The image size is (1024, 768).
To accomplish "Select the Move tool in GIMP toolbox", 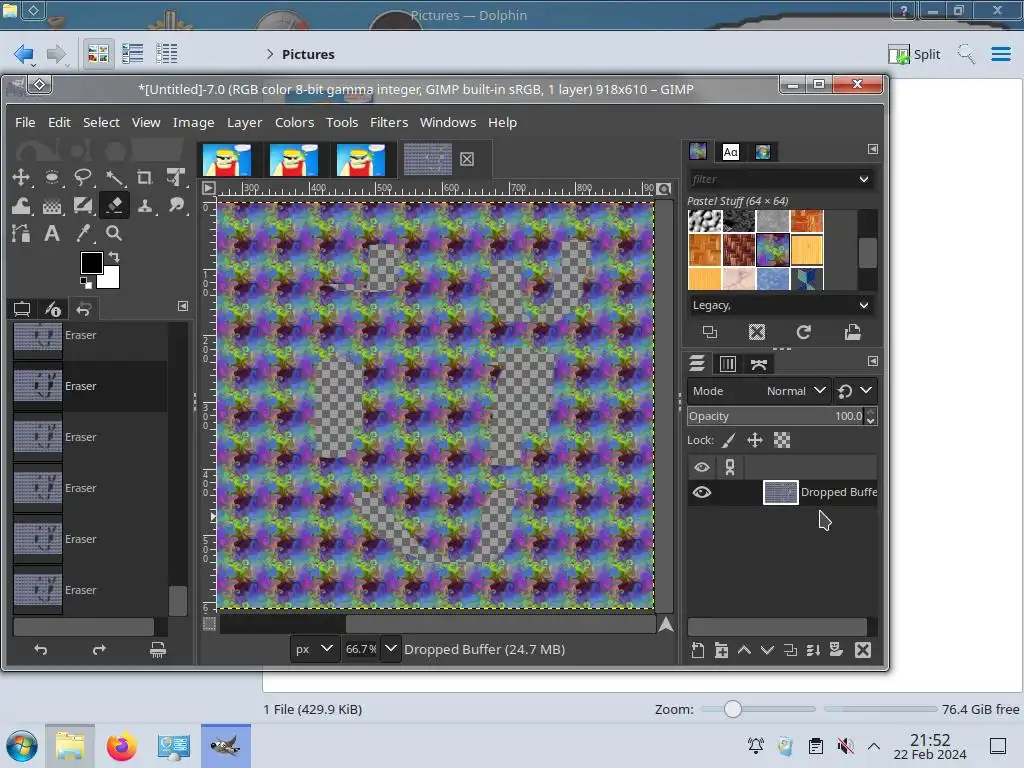I will (x=21, y=177).
